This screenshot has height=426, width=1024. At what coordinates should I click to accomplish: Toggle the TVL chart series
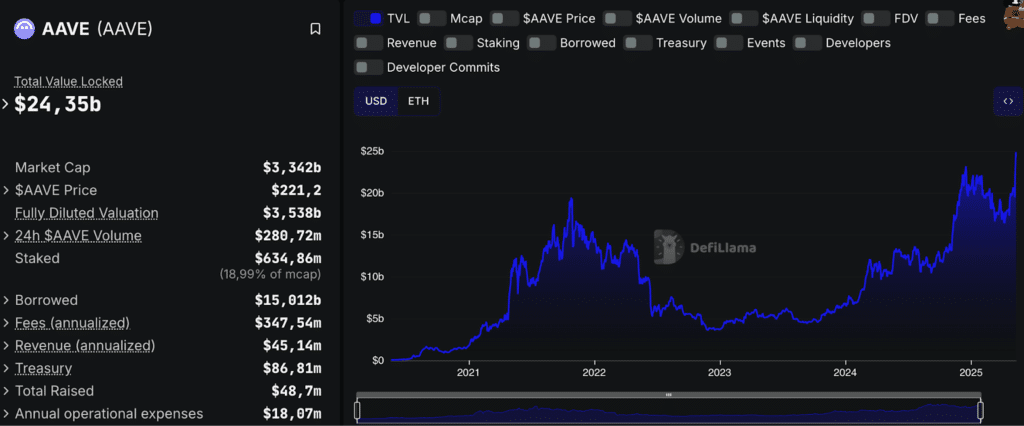pos(367,18)
